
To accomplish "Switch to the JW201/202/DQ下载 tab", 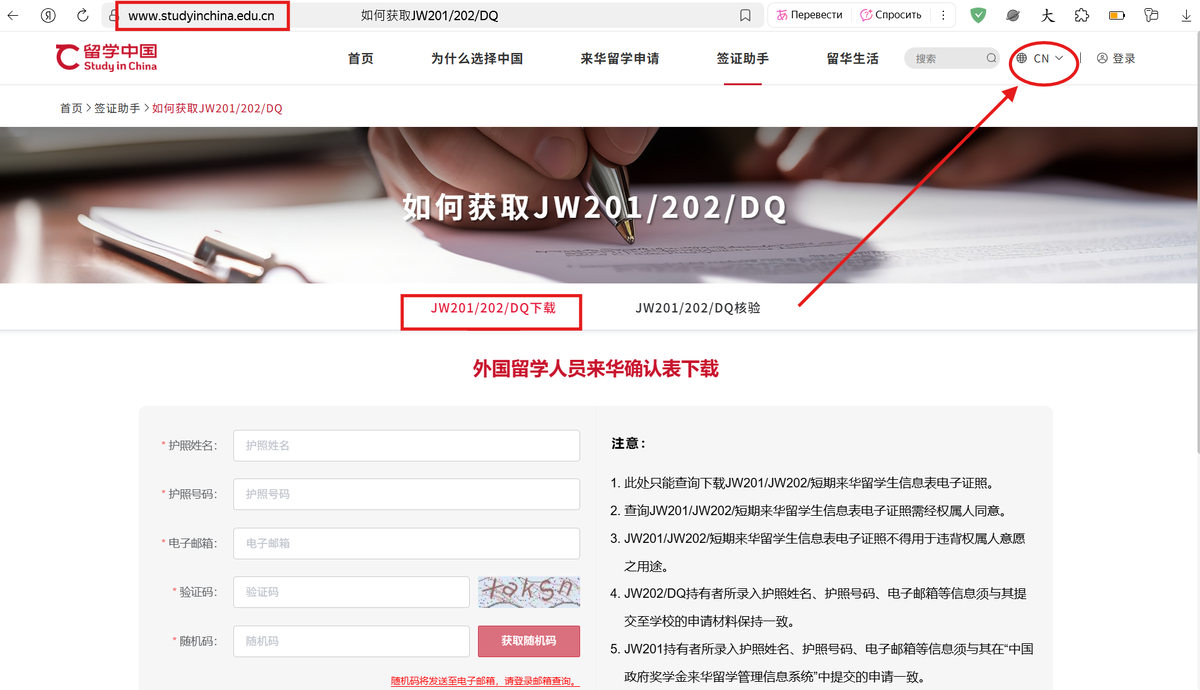I will pyautogui.click(x=492, y=308).
